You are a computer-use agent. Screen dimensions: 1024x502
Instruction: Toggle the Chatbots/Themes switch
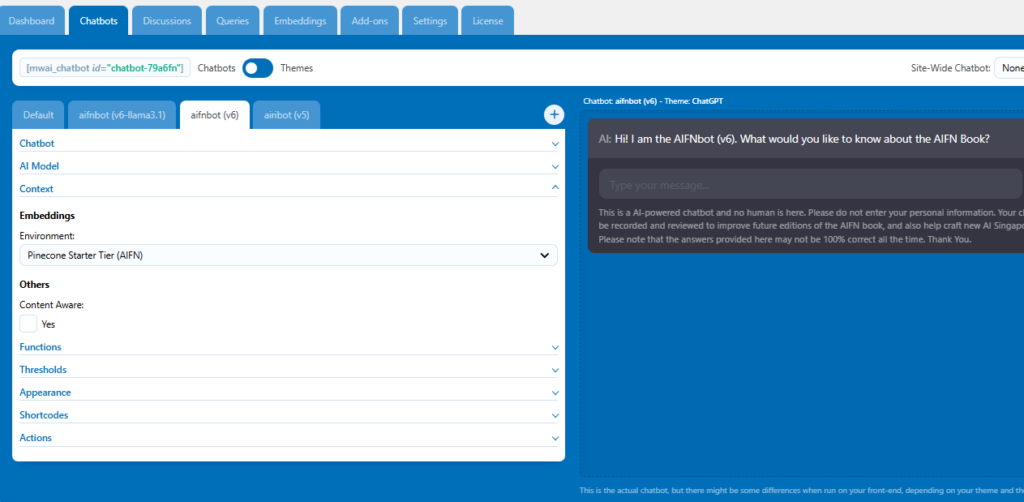(257, 68)
